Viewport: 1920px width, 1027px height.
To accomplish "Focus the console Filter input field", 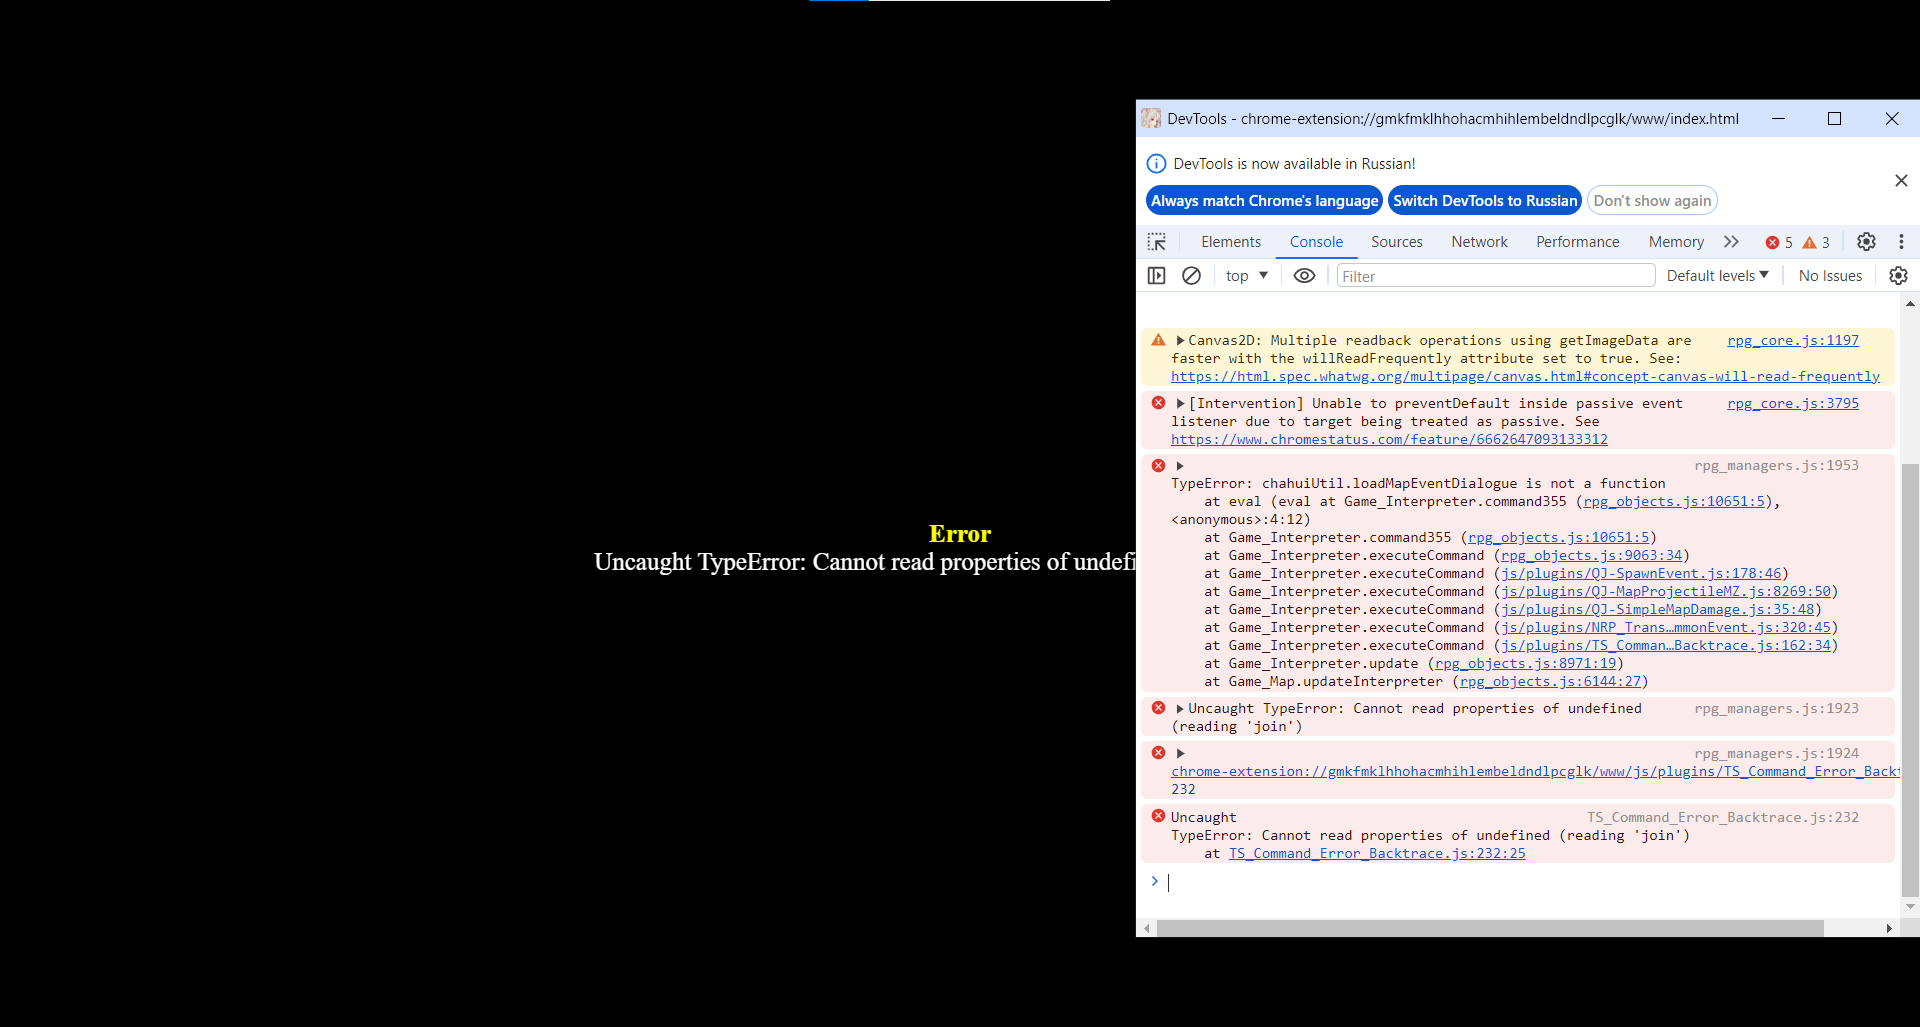I will (1496, 276).
